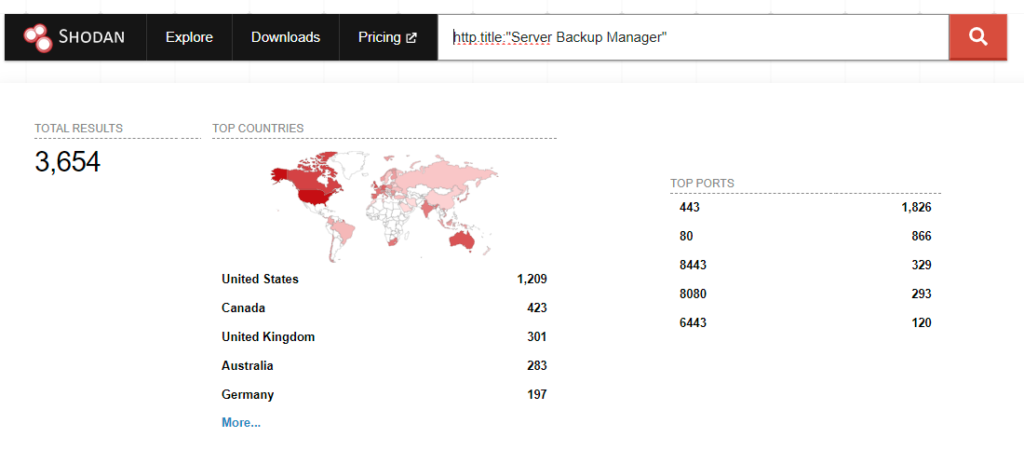Click the port 443 count 1,826
The width and height of the screenshot is (1024, 451).
(x=916, y=208)
